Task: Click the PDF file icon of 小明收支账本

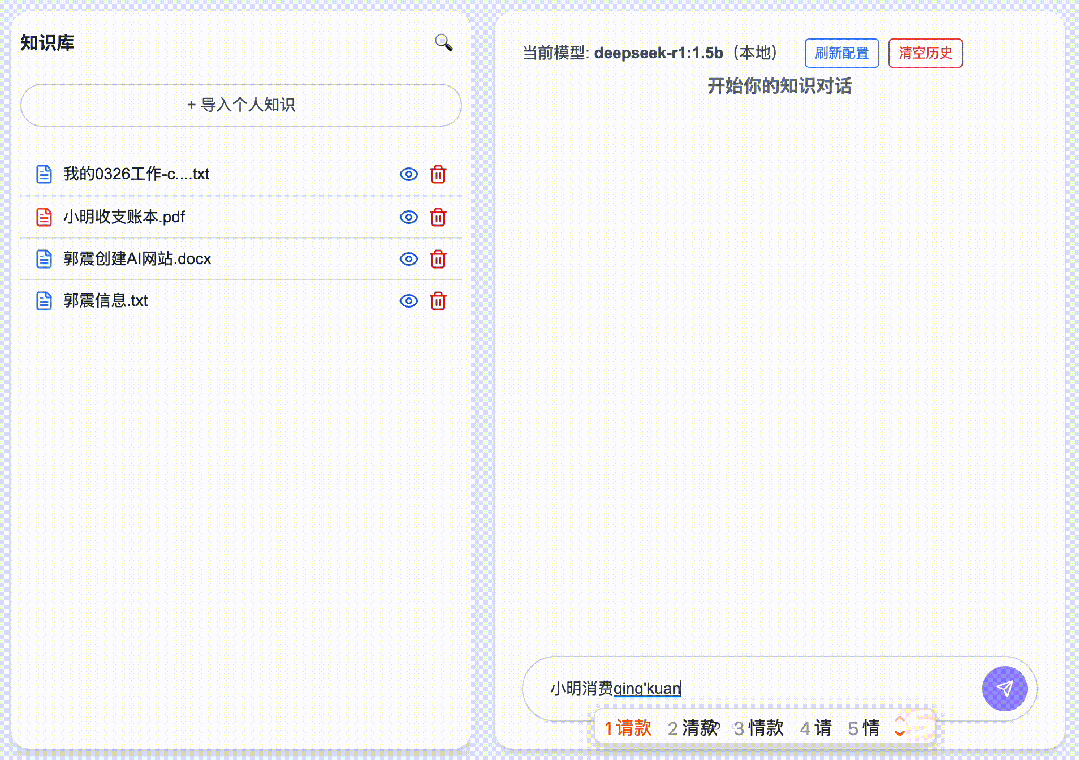Action: pyautogui.click(x=43, y=217)
